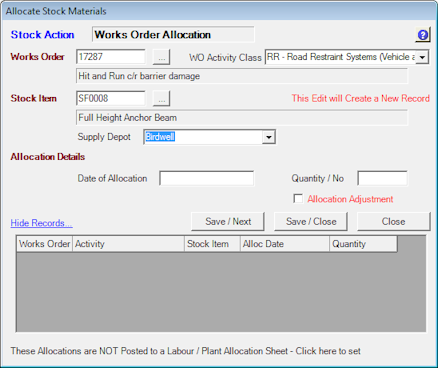Click the Stock Action Works Order Allocation field
The width and height of the screenshot is (438, 368).
click(173, 35)
